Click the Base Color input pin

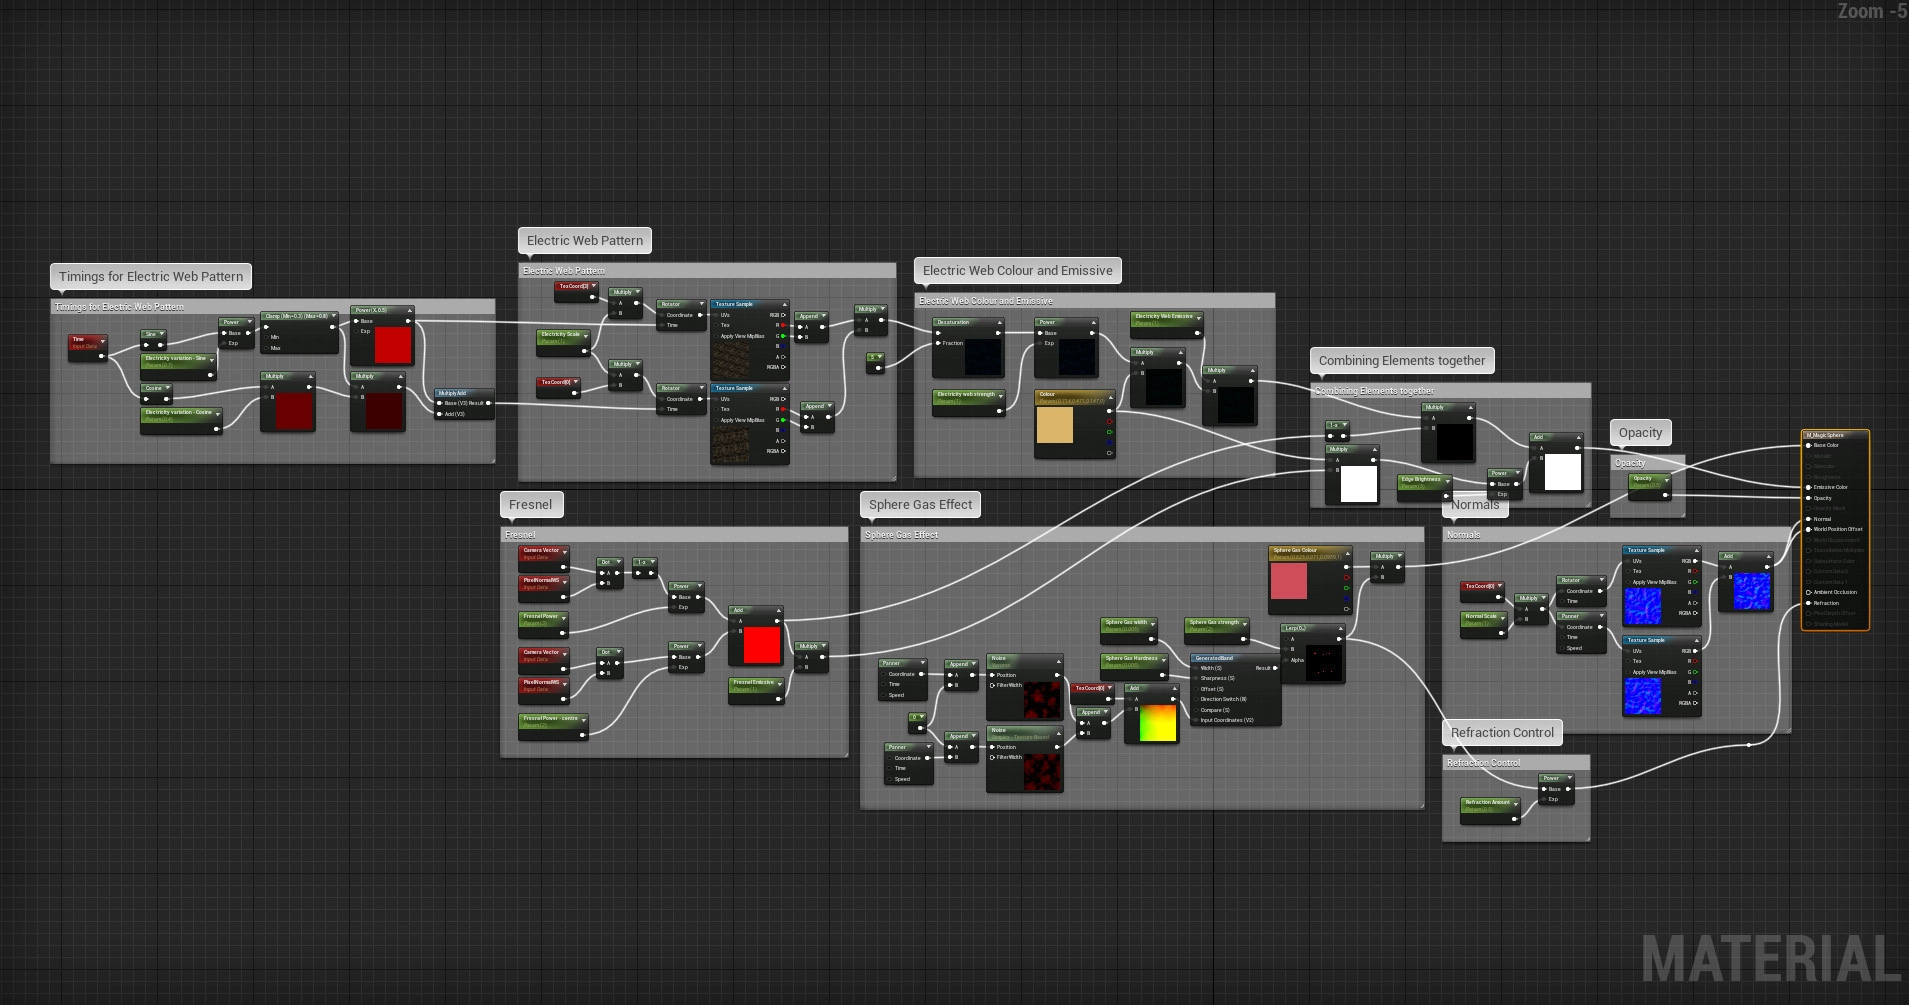(x=1809, y=445)
